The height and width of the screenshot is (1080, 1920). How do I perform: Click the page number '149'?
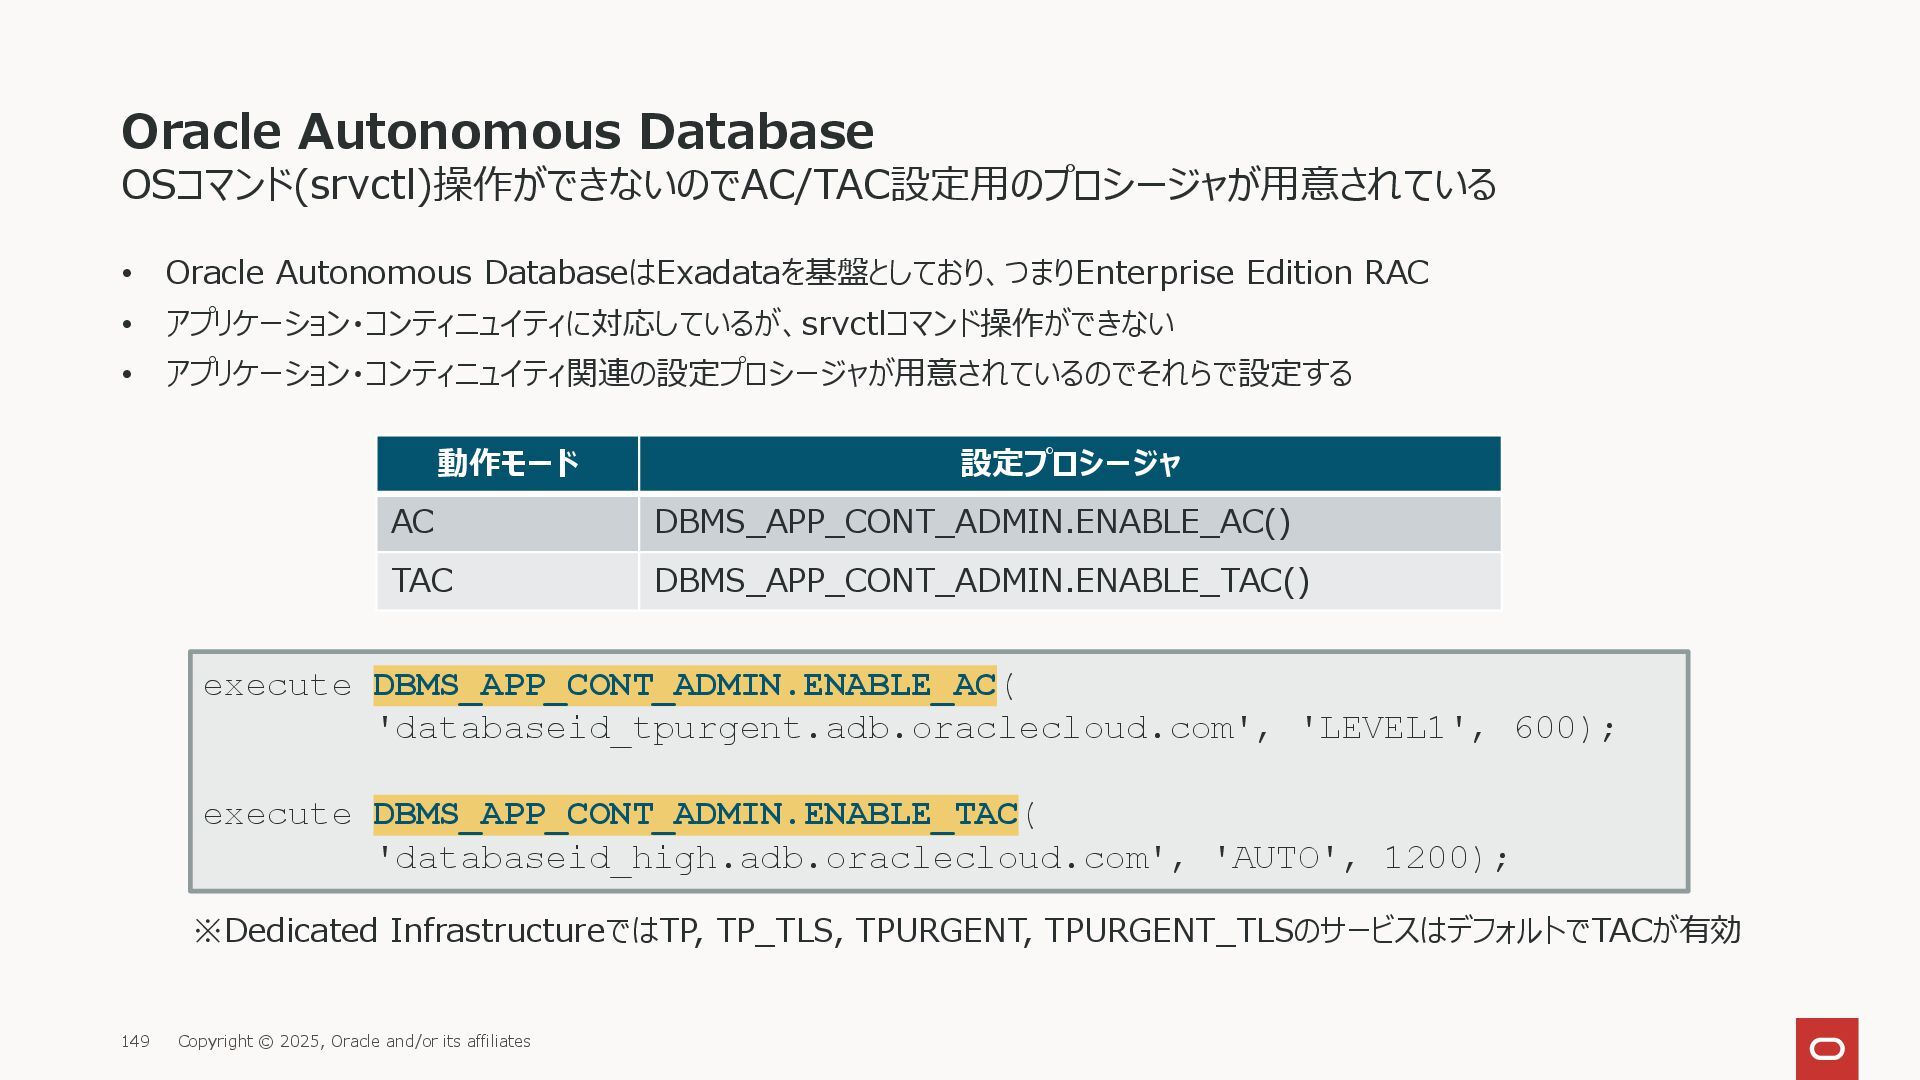[x=135, y=1041]
